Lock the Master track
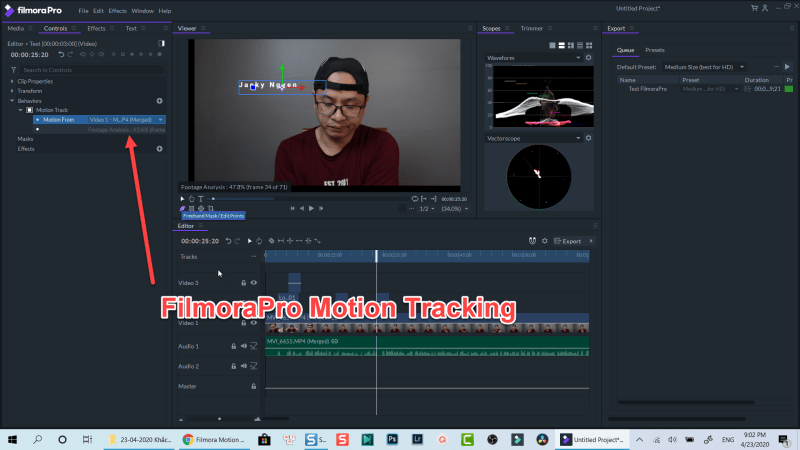The image size is (800, 450). [x=253, y=386]
